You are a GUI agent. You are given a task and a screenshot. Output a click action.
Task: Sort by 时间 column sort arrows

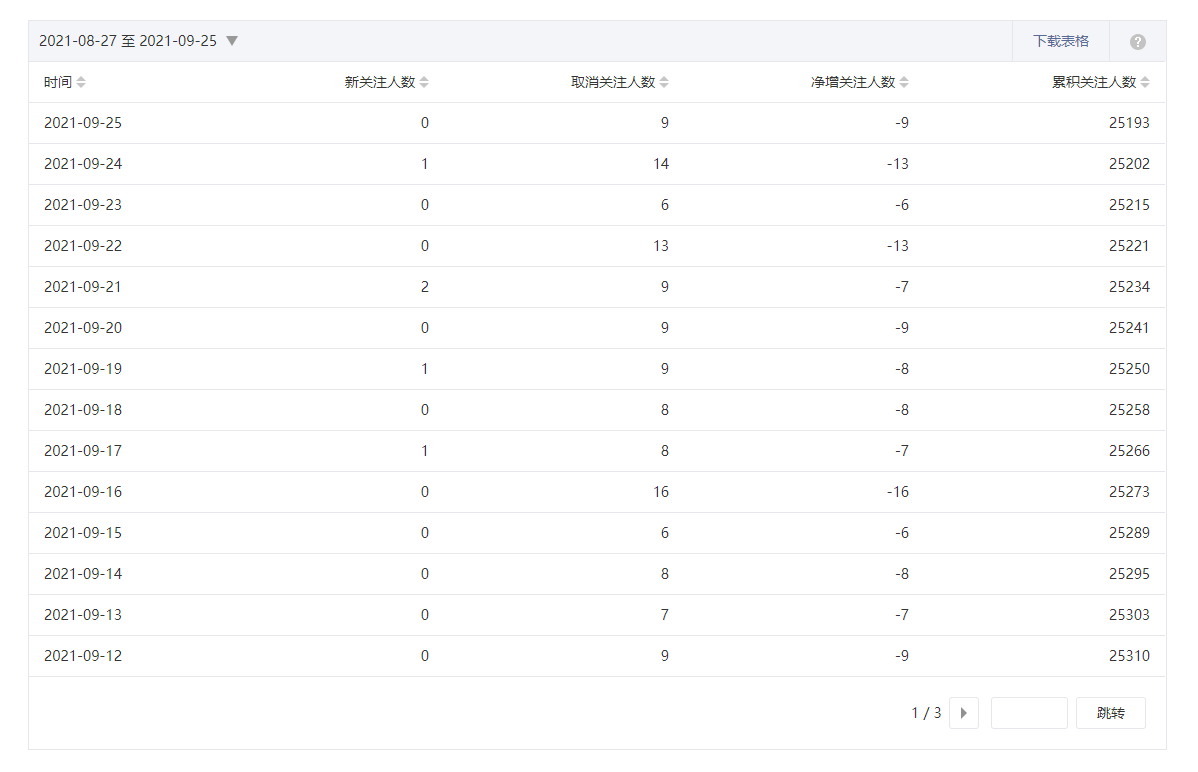(x=81, y=82)
